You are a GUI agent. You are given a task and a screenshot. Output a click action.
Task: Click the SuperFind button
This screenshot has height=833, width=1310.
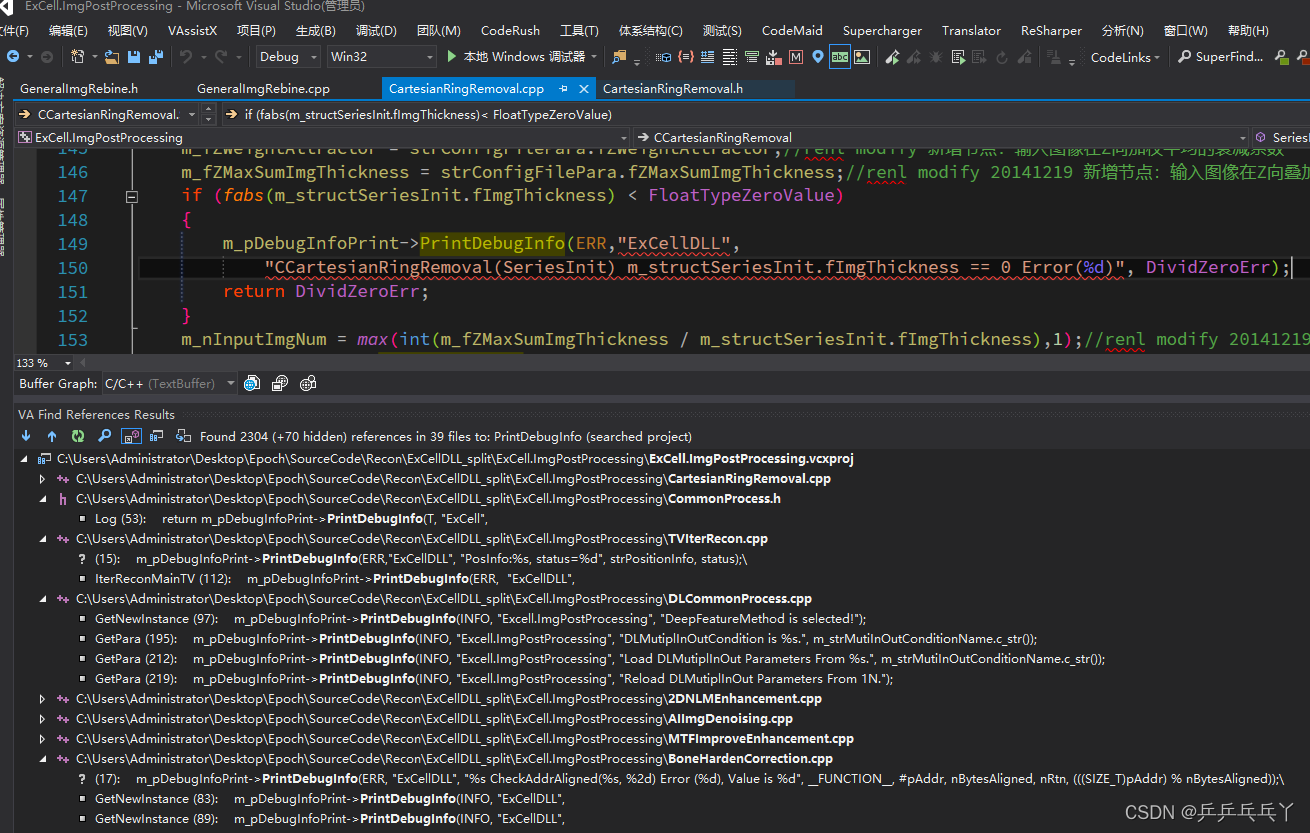[1220, 57]
